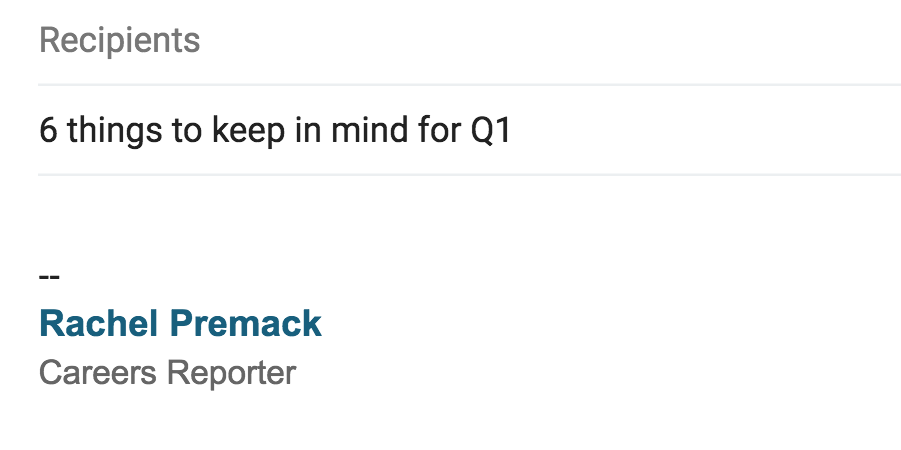
Task: Click blank space right of subject text
Action: coord(700,131)
